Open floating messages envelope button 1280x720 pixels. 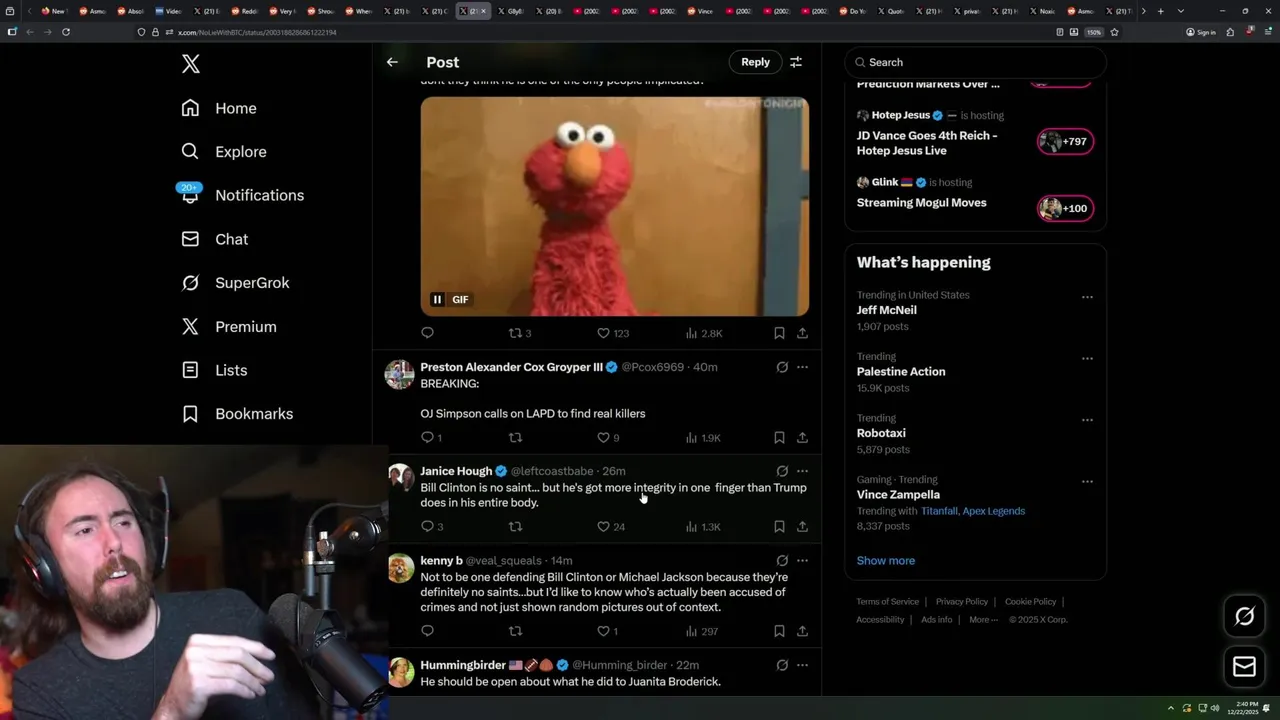coord(1244,667)
